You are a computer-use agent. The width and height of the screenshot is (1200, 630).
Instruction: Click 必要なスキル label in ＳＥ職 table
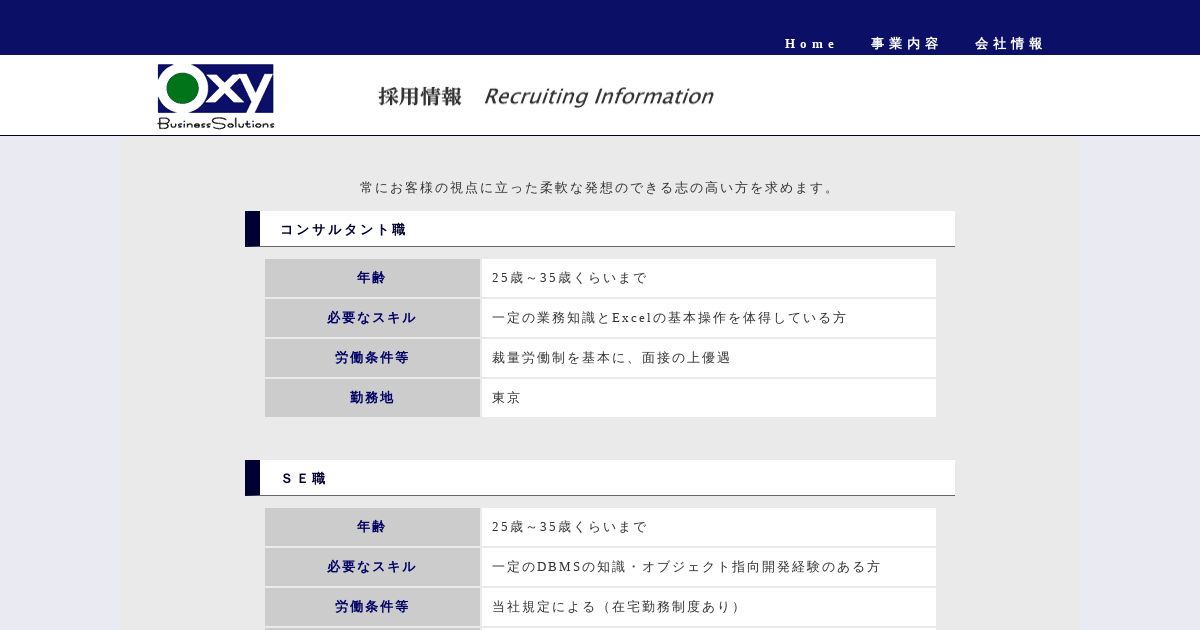pos(372,567)
